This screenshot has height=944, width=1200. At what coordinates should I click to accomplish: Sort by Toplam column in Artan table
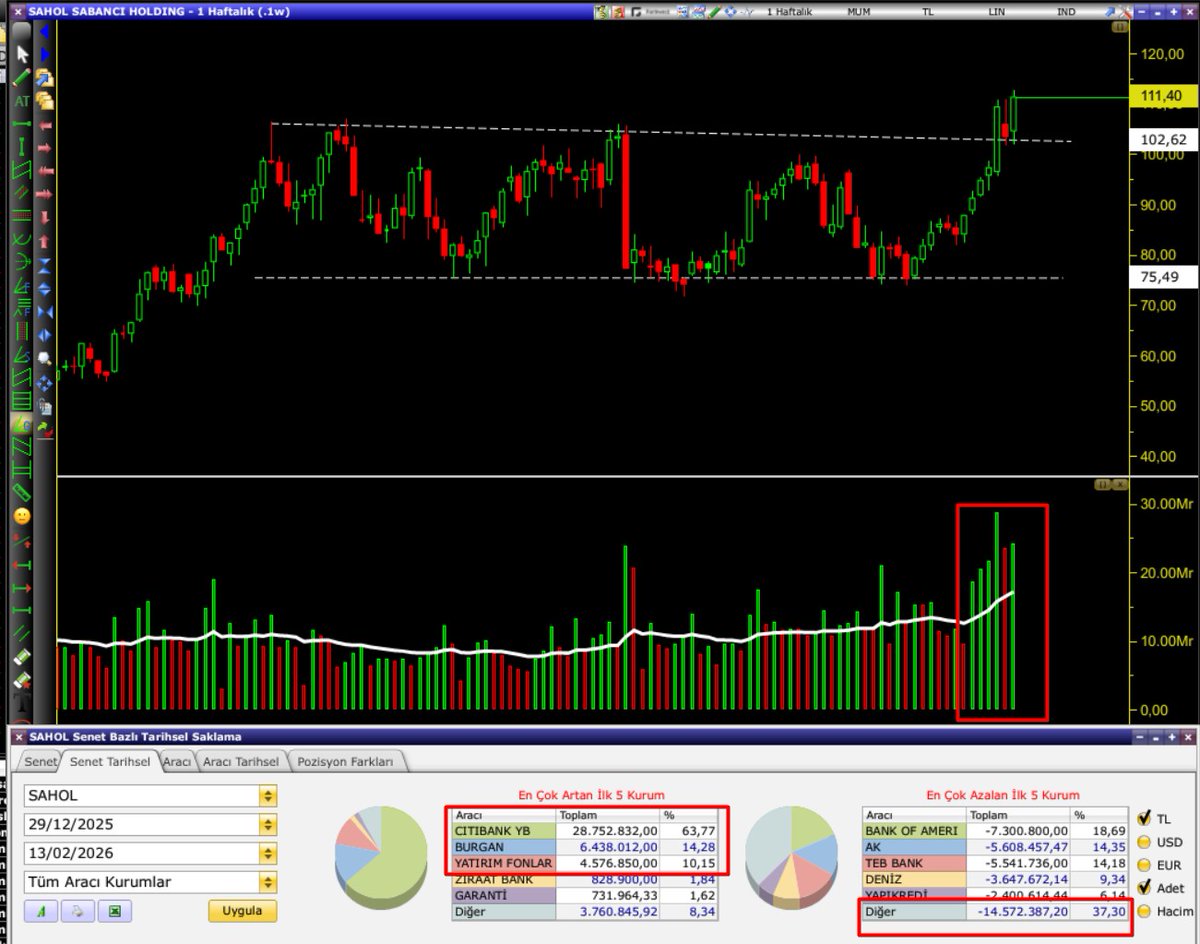tap(607, 816)
